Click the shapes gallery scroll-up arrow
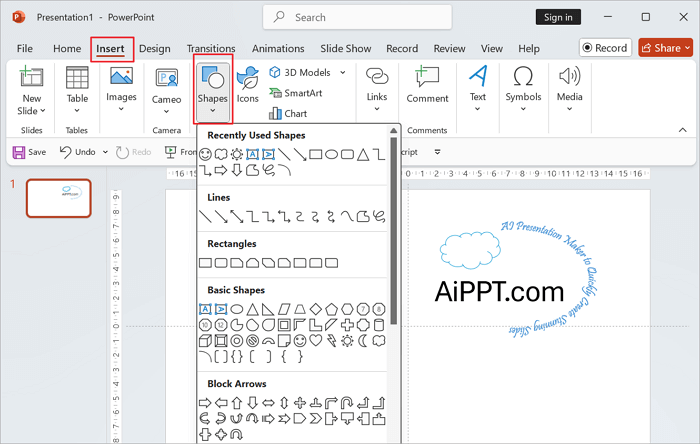Image resolution: width=700 pixels, height=444 pixels. click(x=393, y=131)
